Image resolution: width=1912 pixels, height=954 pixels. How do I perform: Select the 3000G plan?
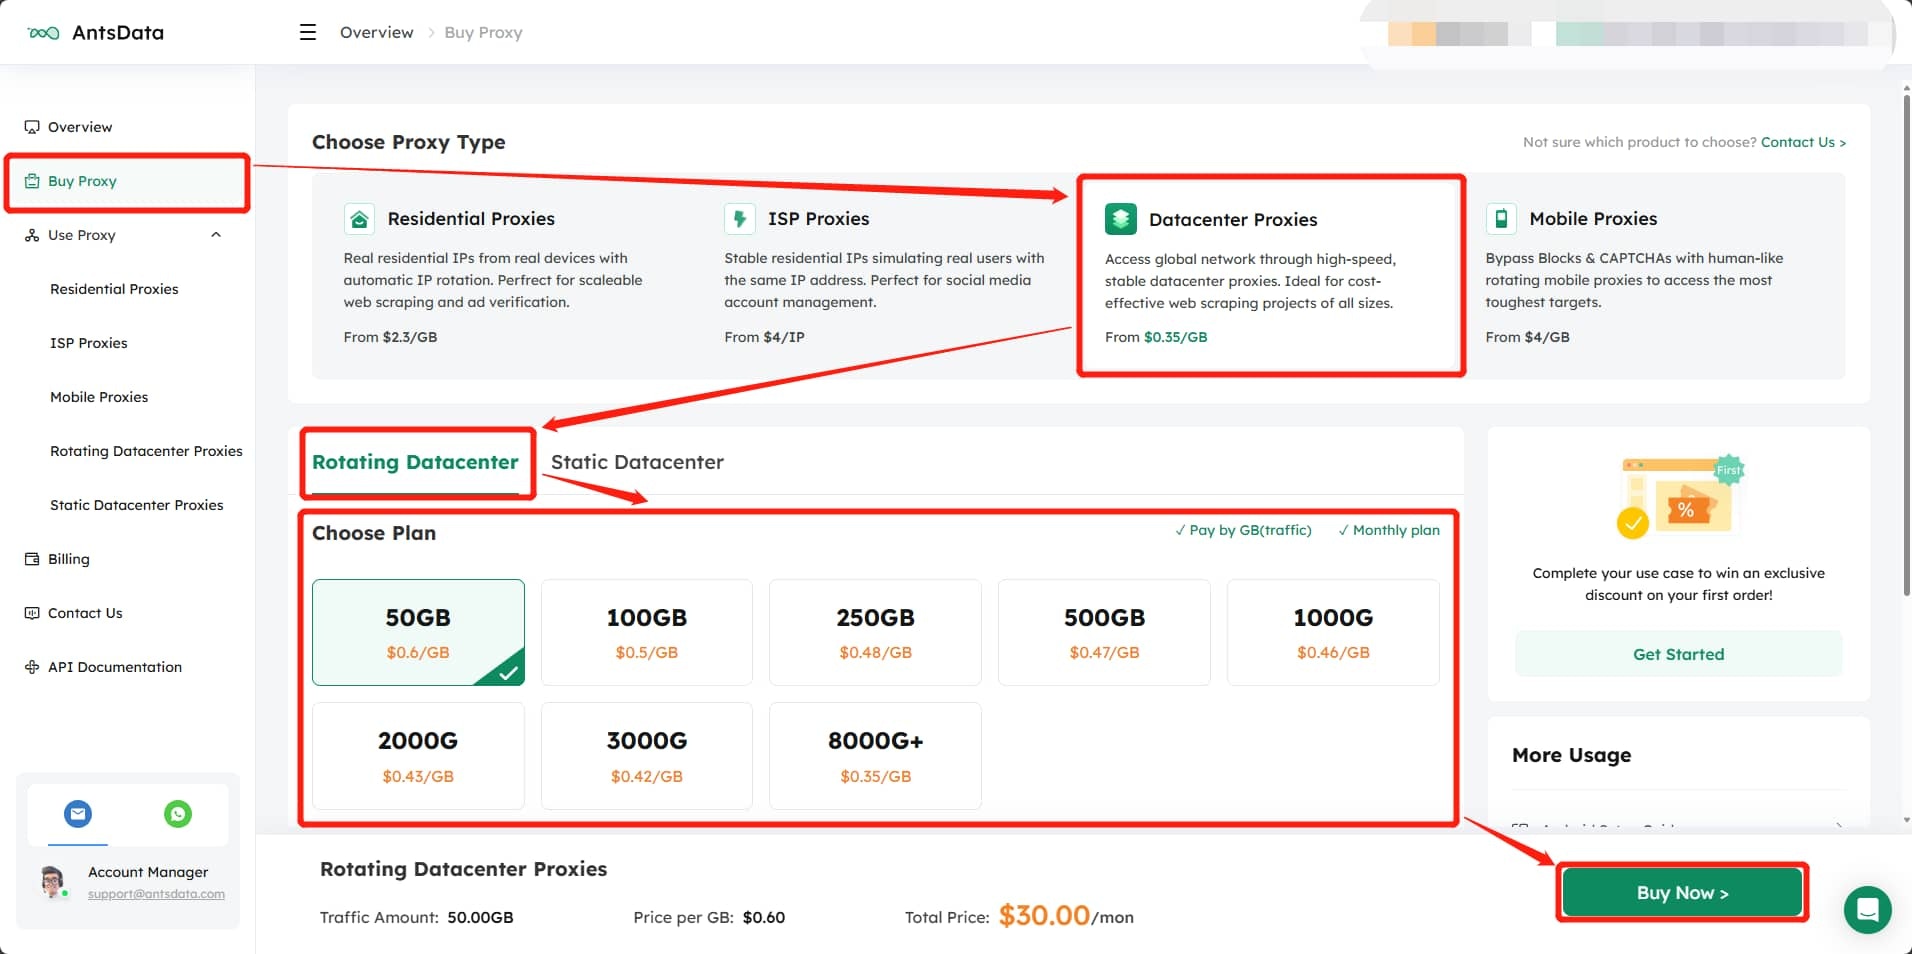[x=647, y=756]
